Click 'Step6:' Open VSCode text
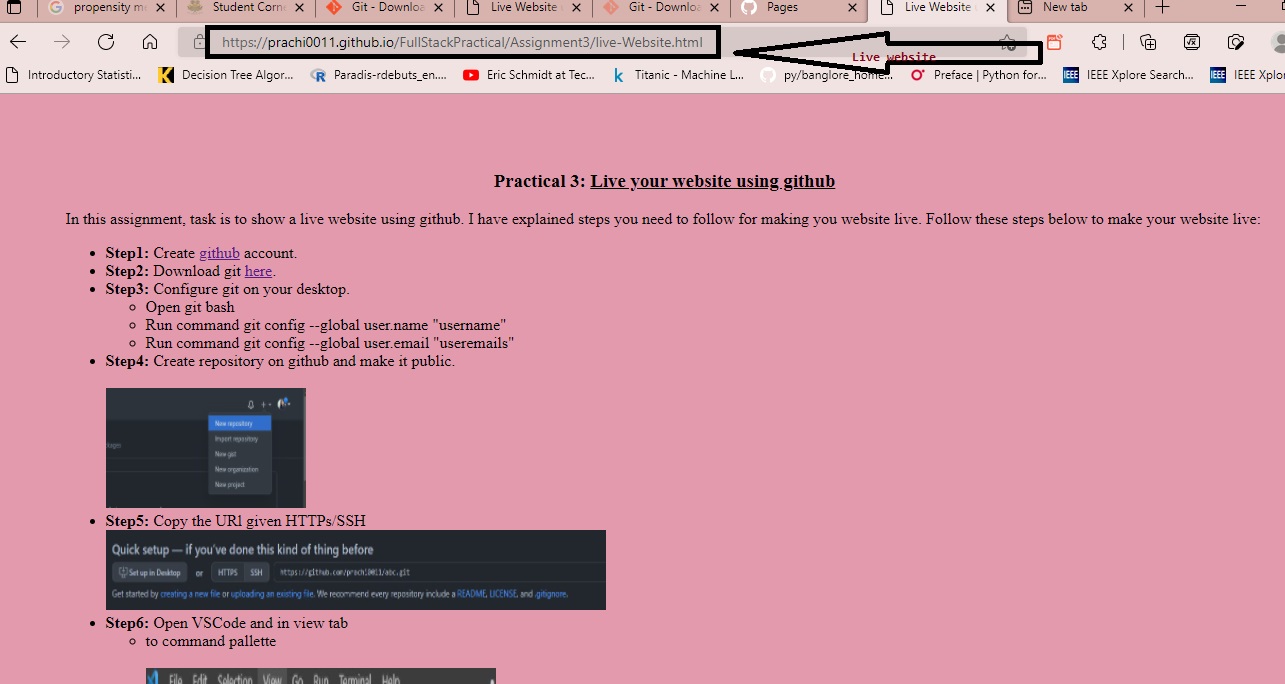This screenshot has width=1285, height=684. pyautogui.click(x=227, y=623)
